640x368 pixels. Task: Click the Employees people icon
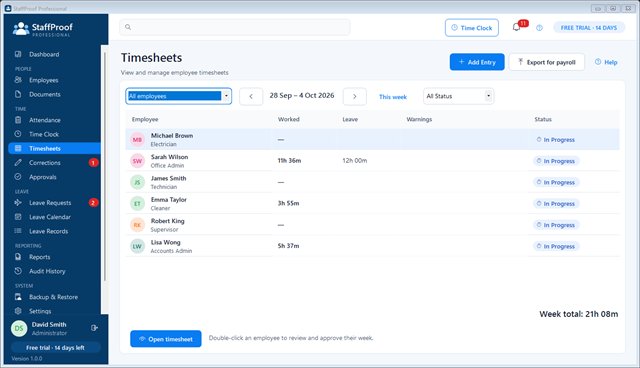pyautogui.click(x=18, y=80)
